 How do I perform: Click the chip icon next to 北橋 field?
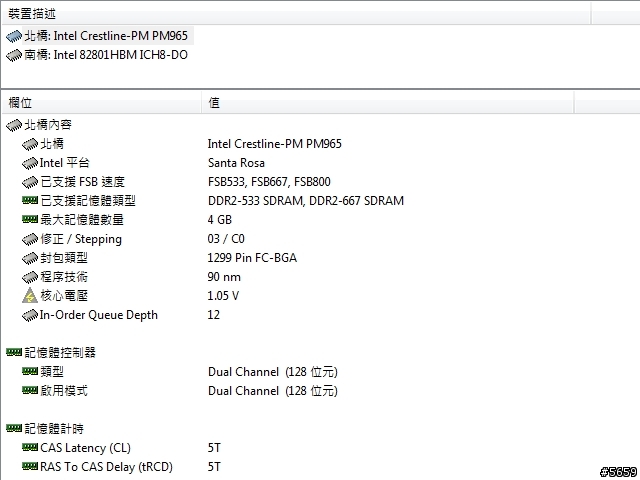[30, 144]
